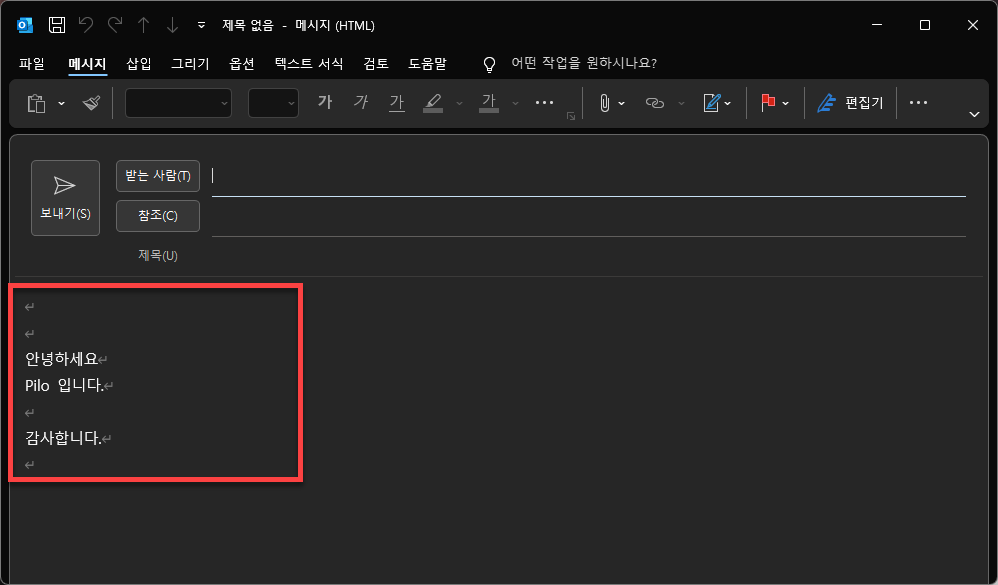Close the message window
The width and height of the screenshot is (998, 585).
[973, 25]
